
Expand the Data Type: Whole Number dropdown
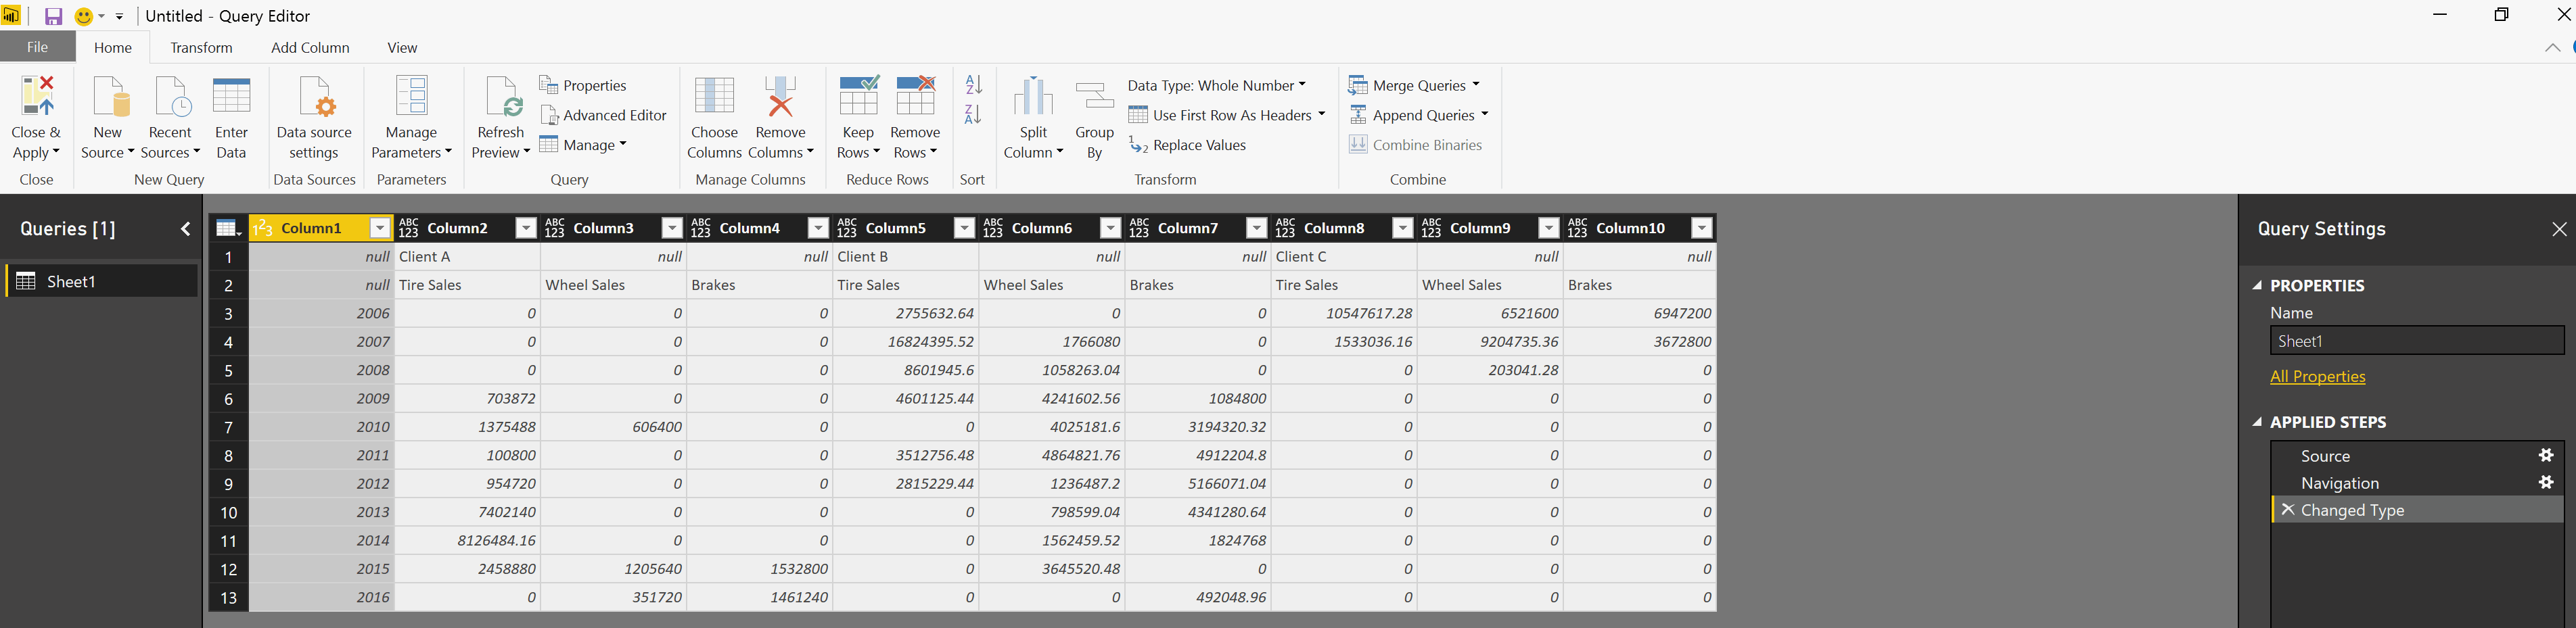pyautogui.click(x=1301, y=85)
